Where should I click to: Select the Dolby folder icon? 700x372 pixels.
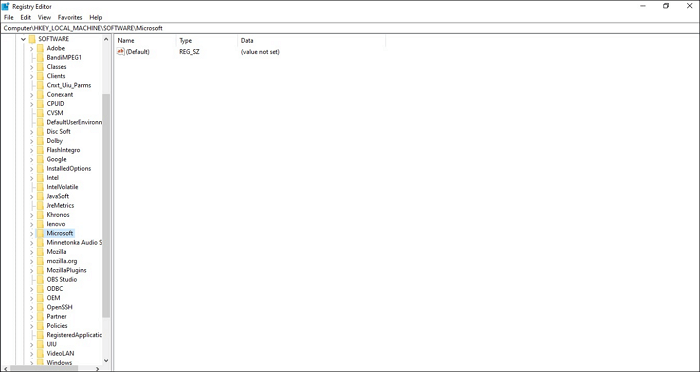point(40,141)
